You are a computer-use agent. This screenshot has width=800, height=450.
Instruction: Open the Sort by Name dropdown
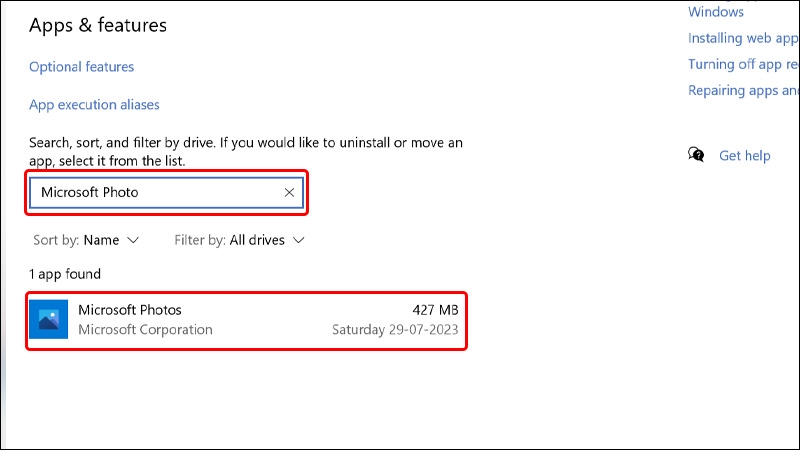click(86, 240)
